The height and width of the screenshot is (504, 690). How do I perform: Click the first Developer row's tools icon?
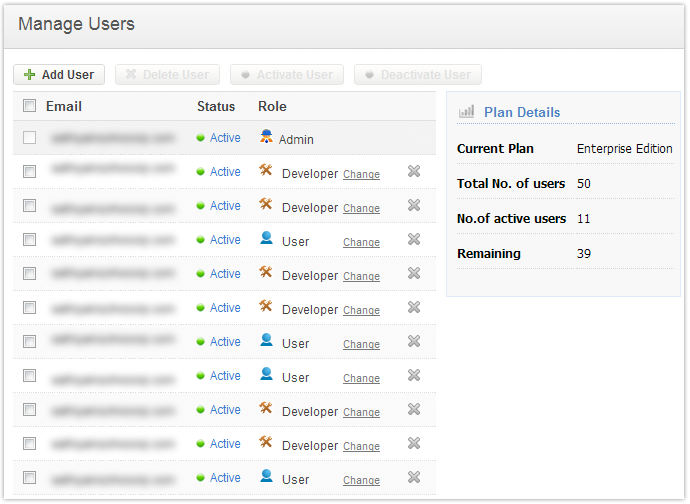coord(266,170)
